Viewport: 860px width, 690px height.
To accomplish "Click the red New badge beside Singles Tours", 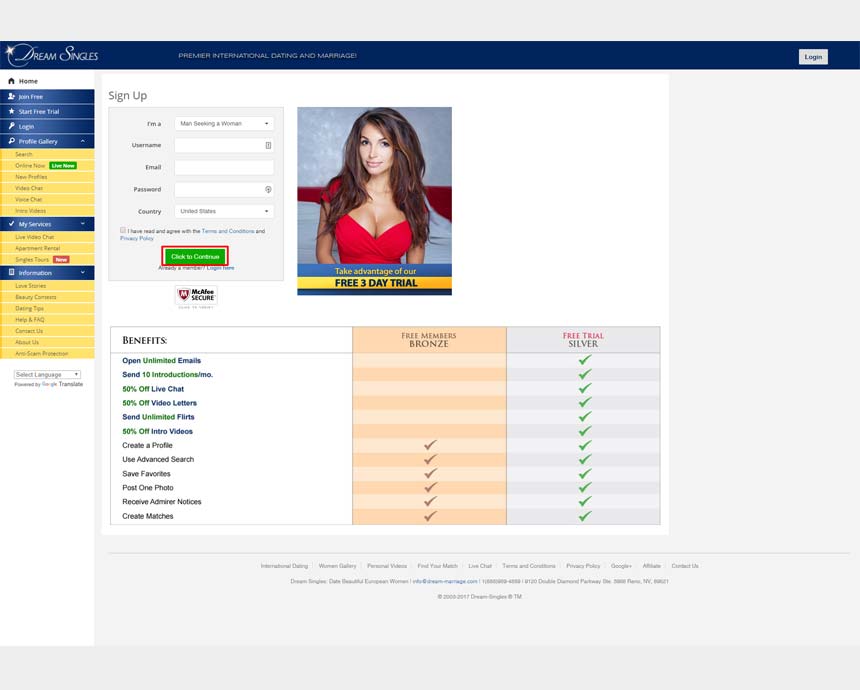I will [x=61, y=259].
